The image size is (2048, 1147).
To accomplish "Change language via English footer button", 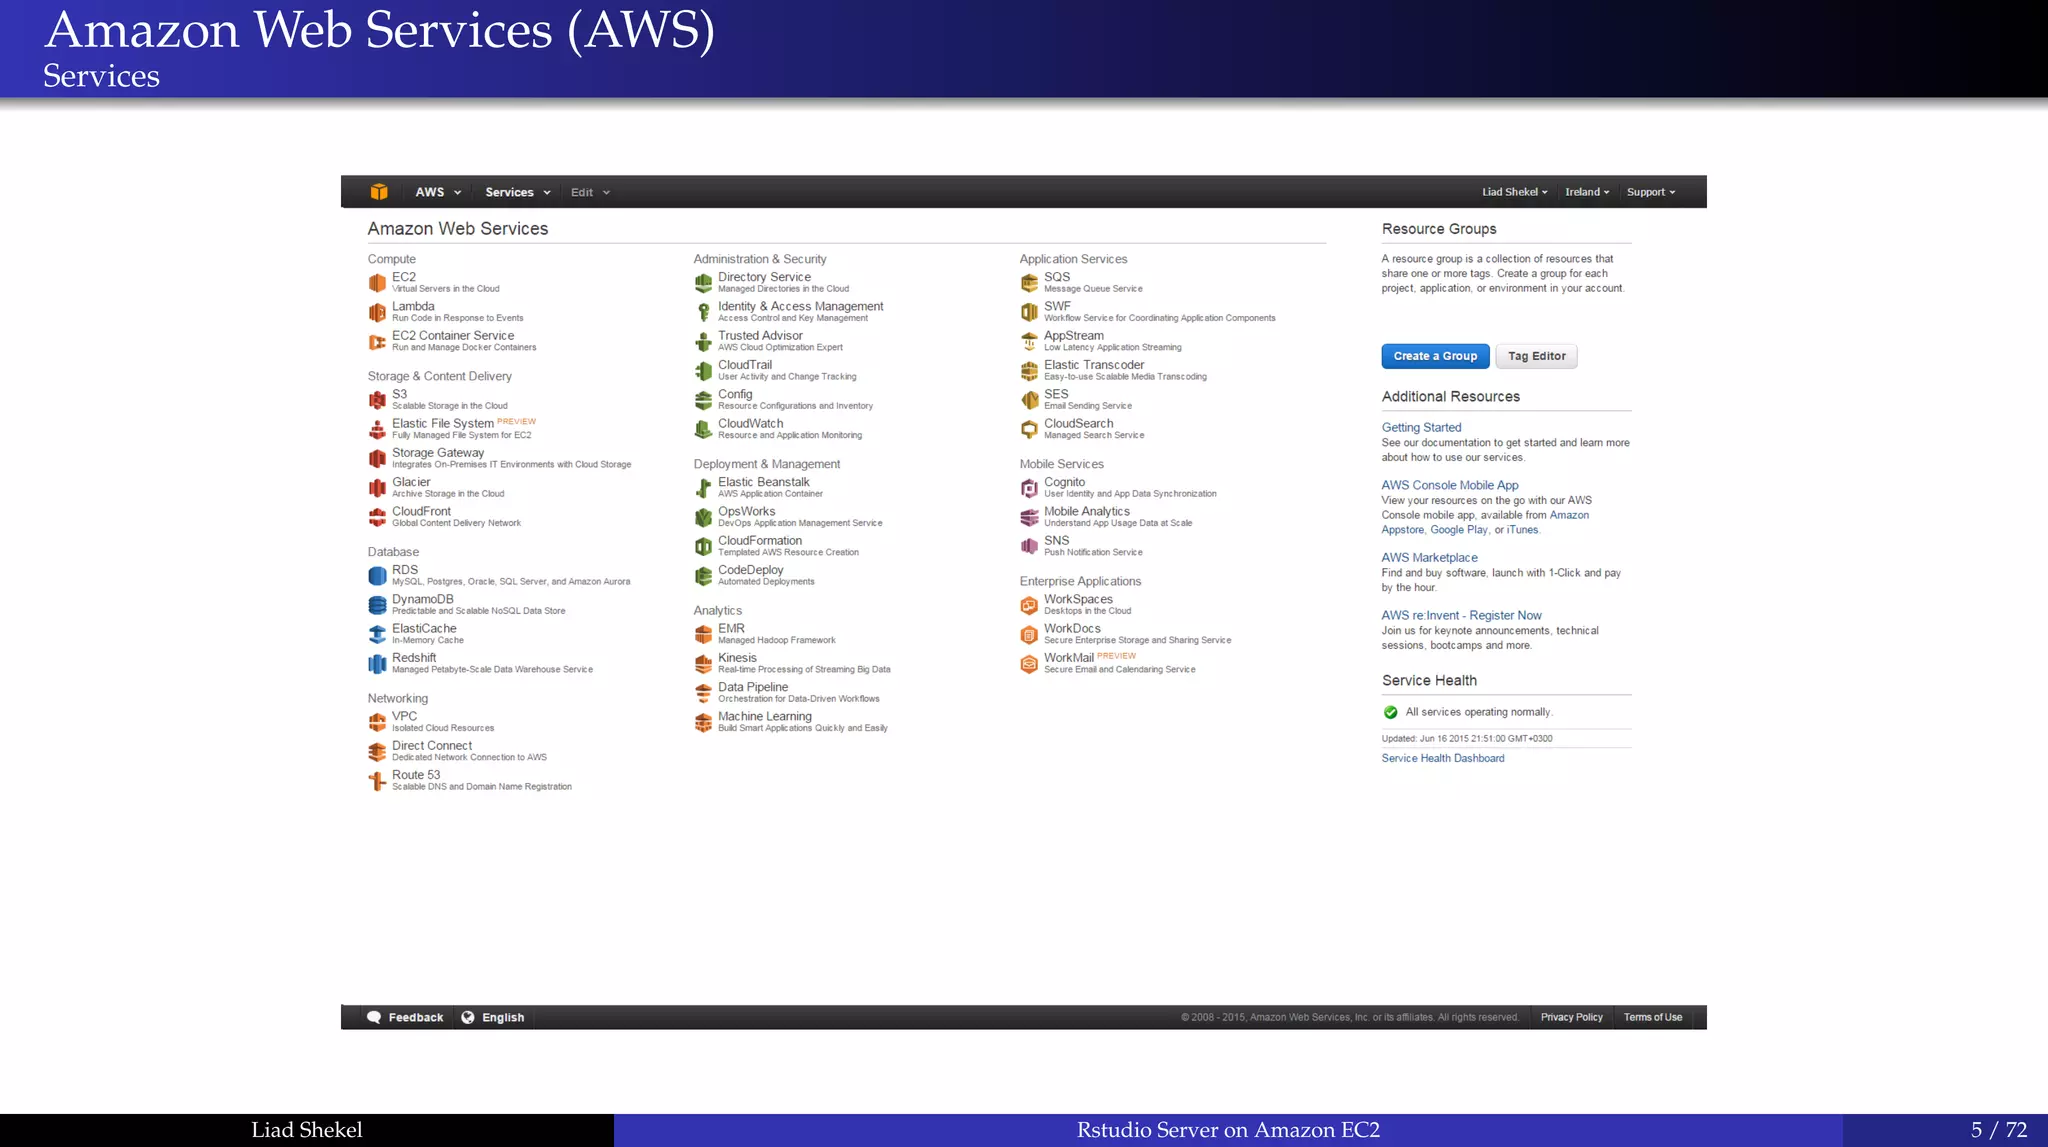I will point(492,1017).
